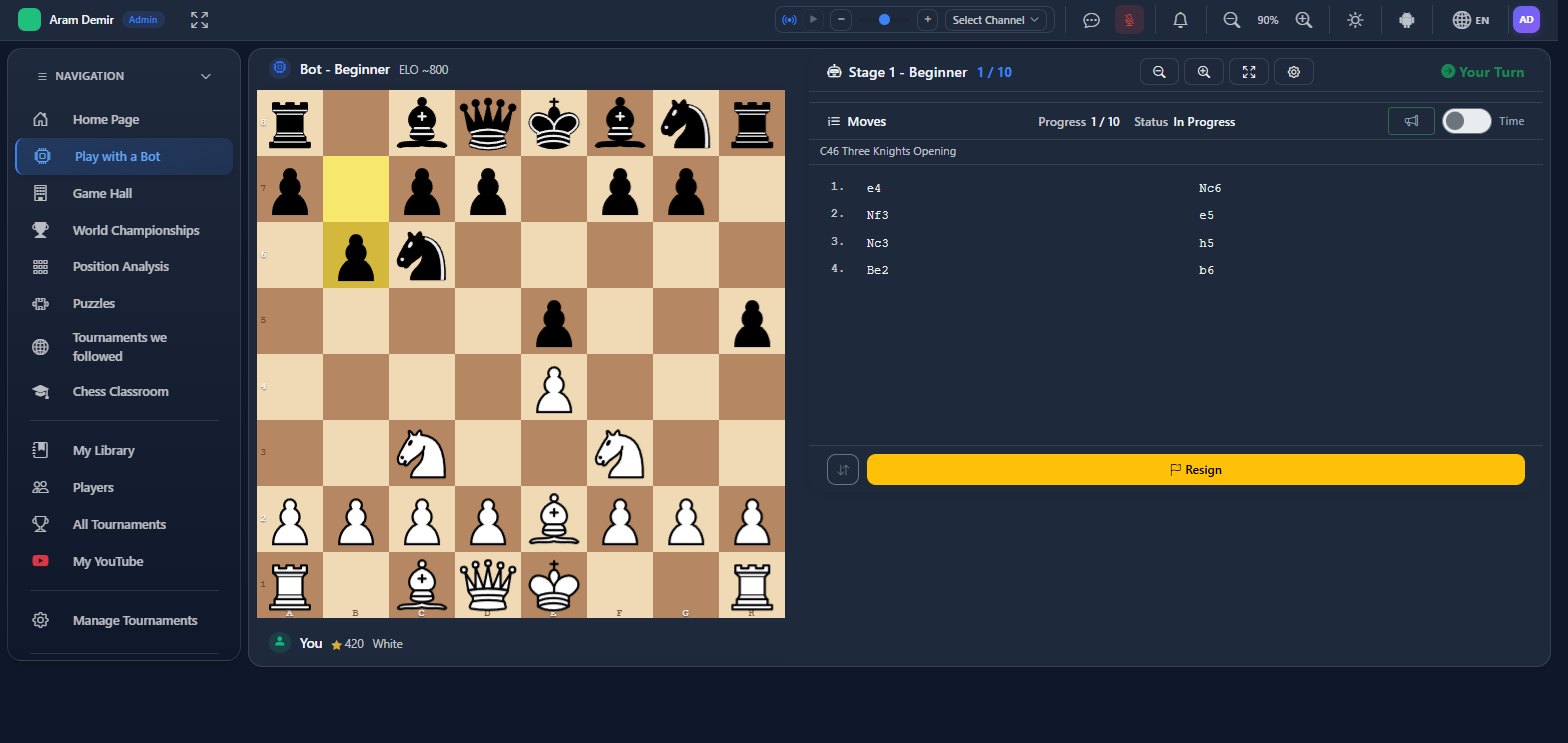Click the Puzzles icon in sidebar
Screen dimensions: 1568x743
(x=41, y=303)
